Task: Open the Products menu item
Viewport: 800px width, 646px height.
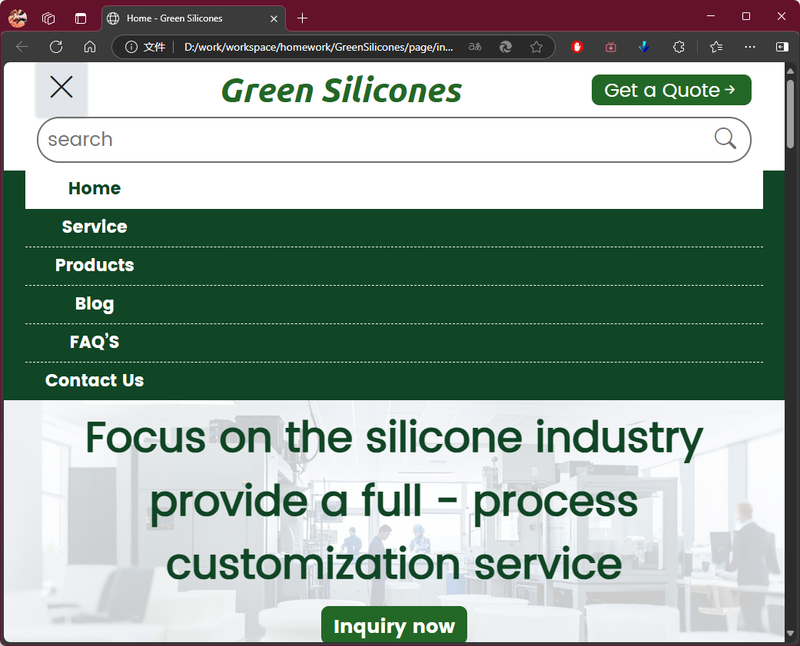Action: pyautogui.click(x=94, y=265)
